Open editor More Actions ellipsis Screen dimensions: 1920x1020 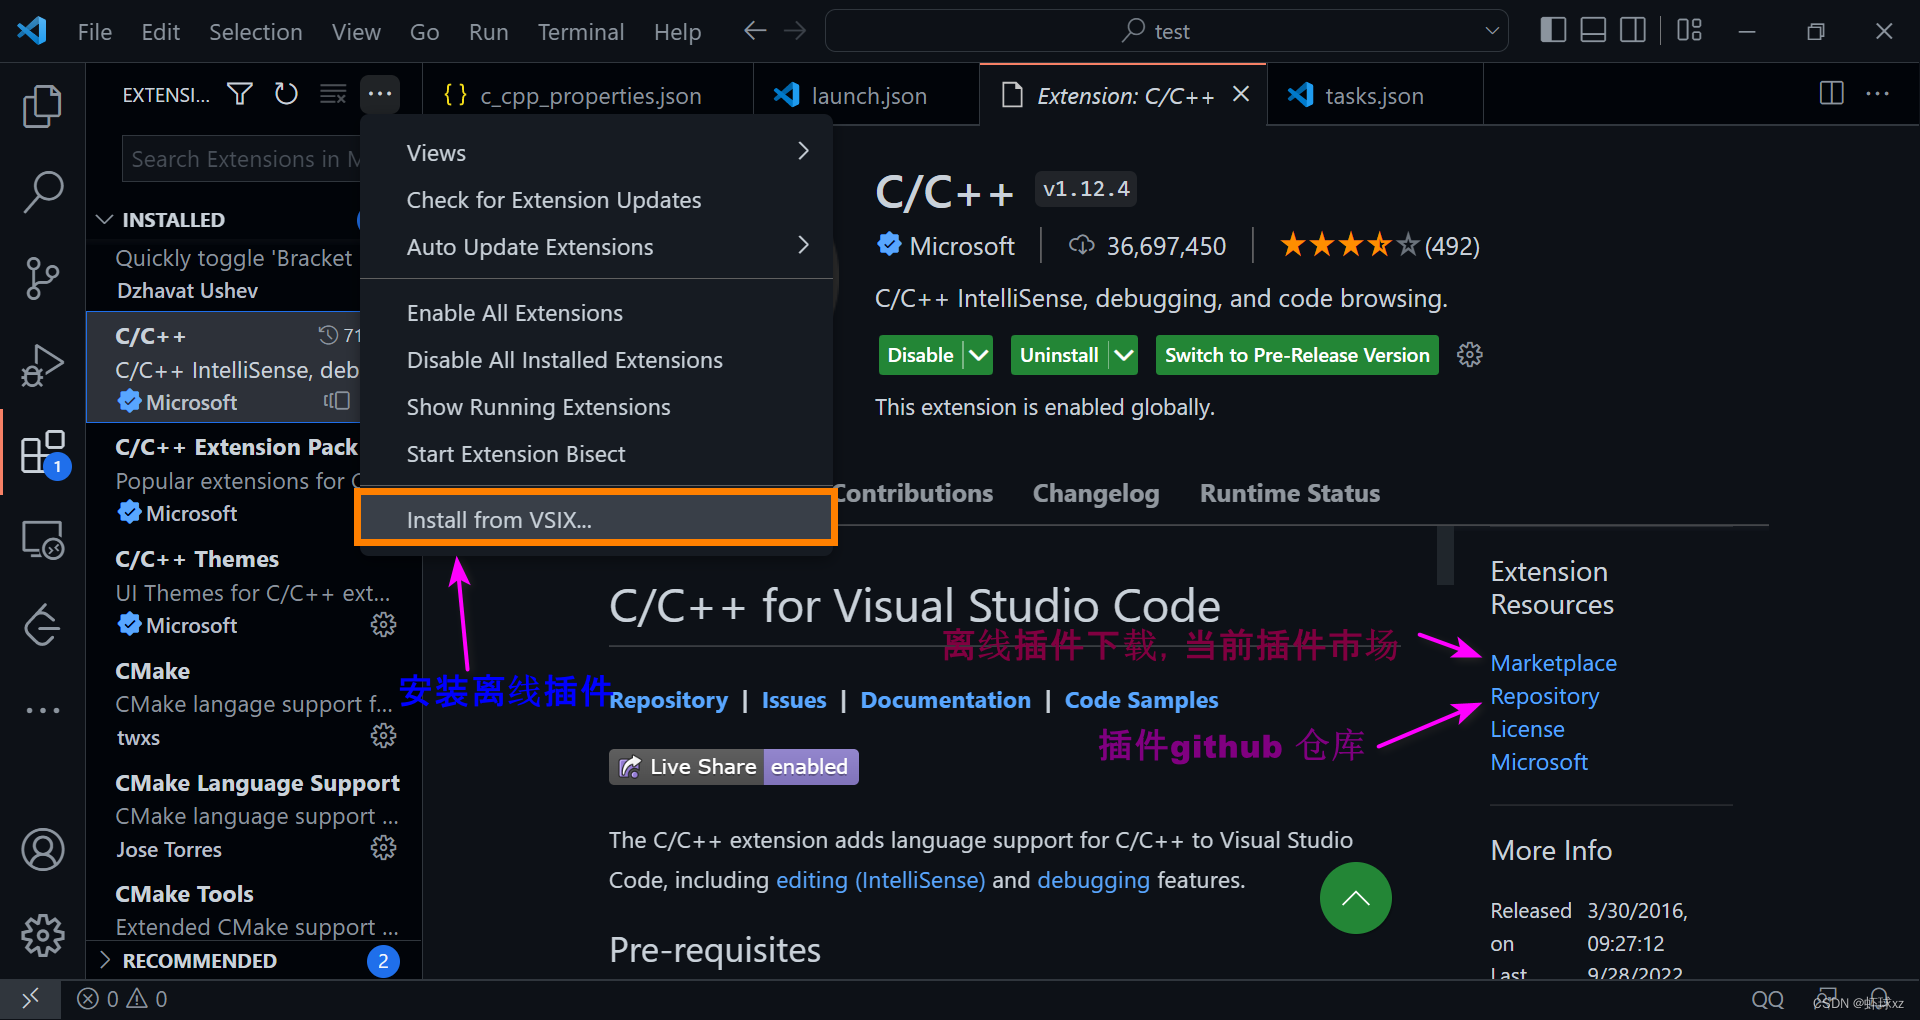pyautogui.click(x=1878, y=94)
